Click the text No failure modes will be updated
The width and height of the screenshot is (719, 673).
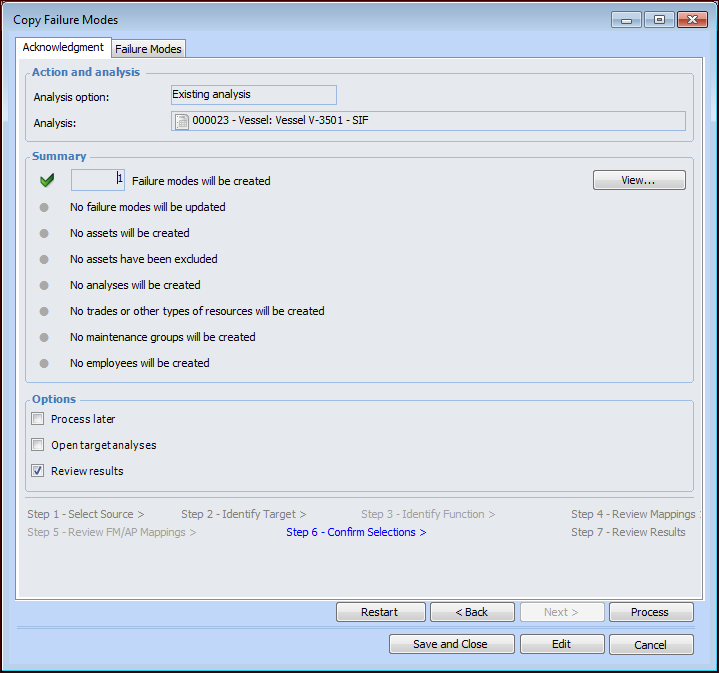coord(148,207)
